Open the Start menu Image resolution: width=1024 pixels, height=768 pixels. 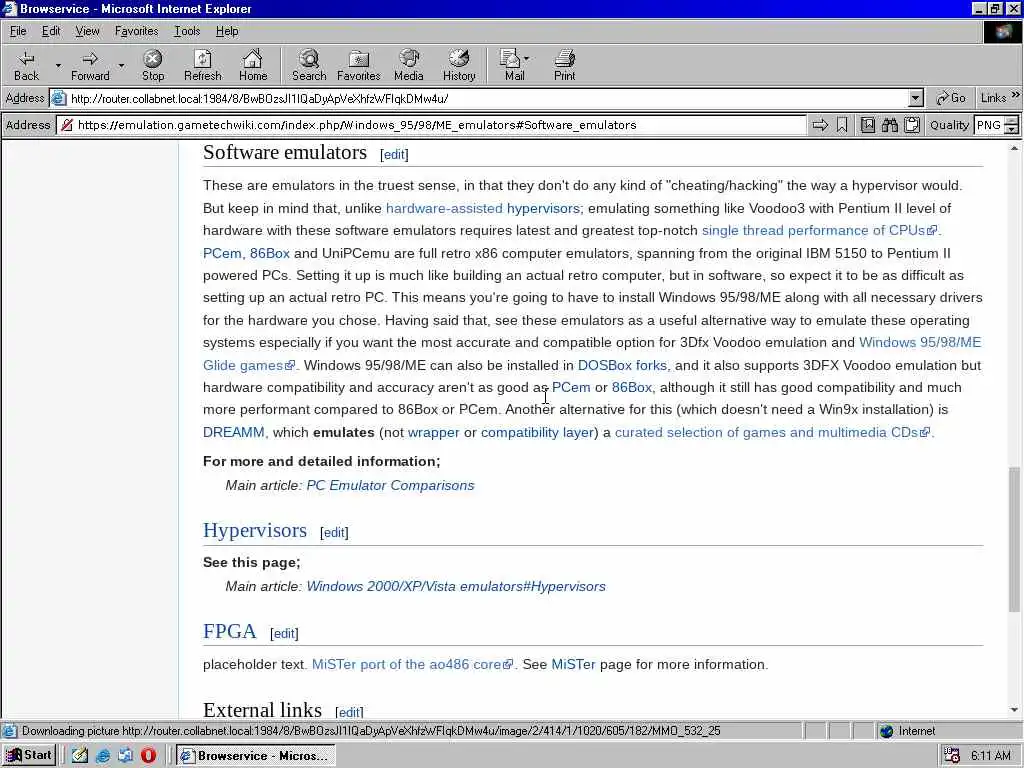coord(29,756)
